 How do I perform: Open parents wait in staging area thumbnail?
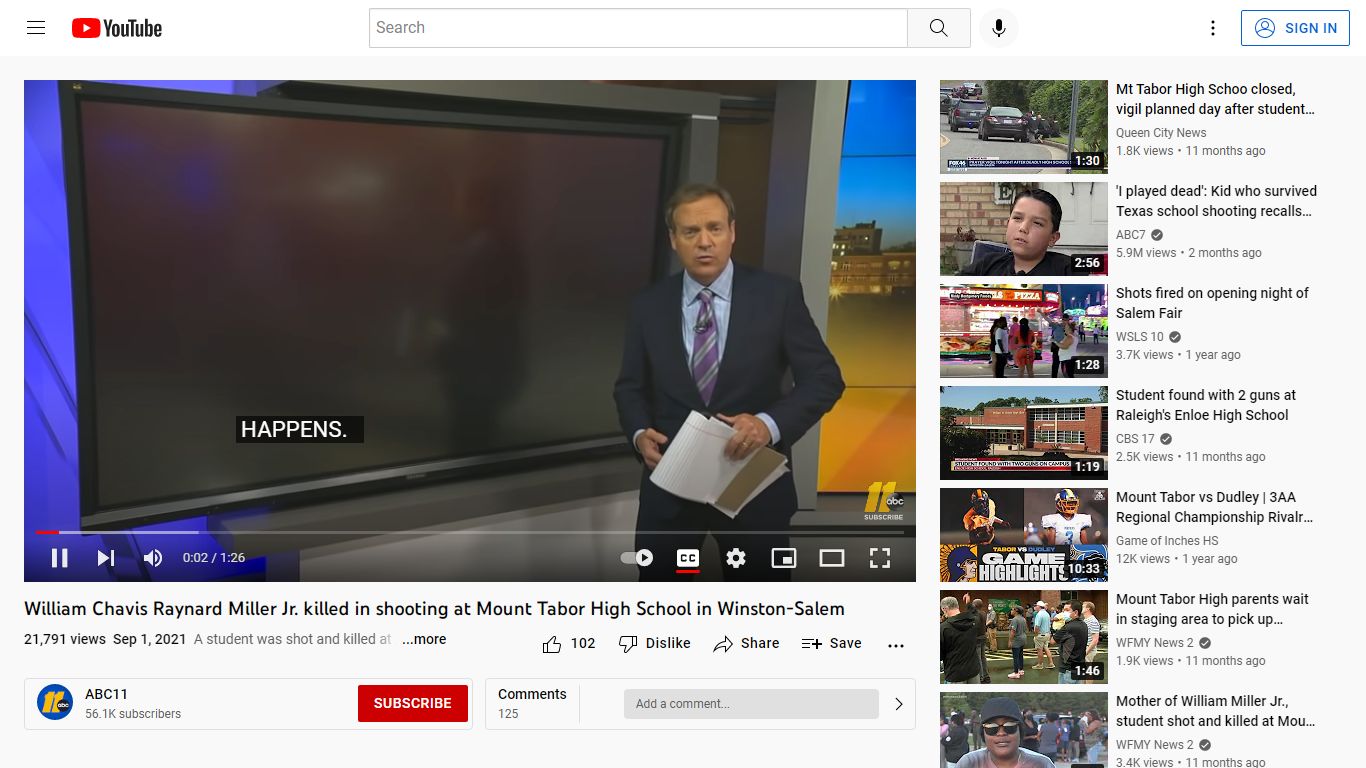(x=1024, y=637)
